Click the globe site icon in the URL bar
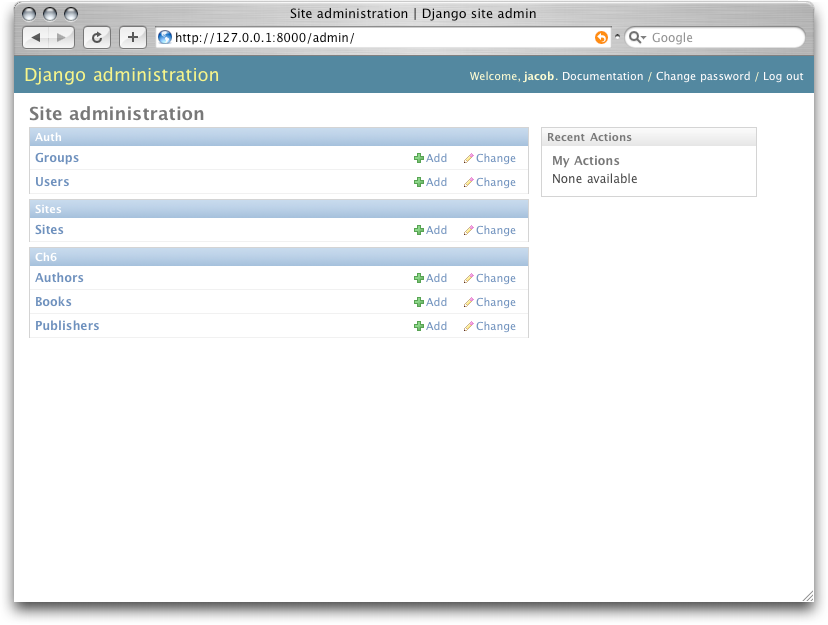Image resolution: width=828 pixels, height=625 pixels. click(x=165, y=37)
